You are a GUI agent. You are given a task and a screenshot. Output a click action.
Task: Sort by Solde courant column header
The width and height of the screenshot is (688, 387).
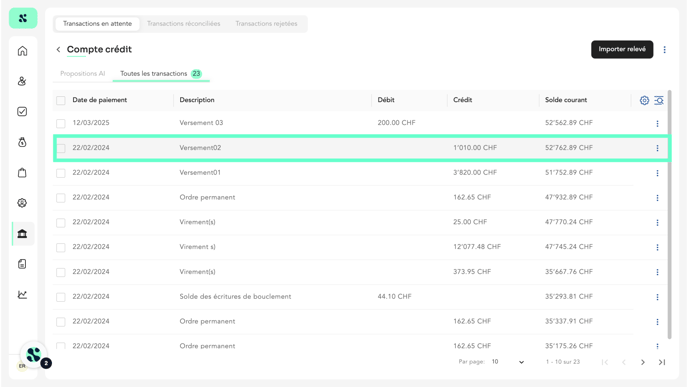pyautogui.click(x=566, y=100)
